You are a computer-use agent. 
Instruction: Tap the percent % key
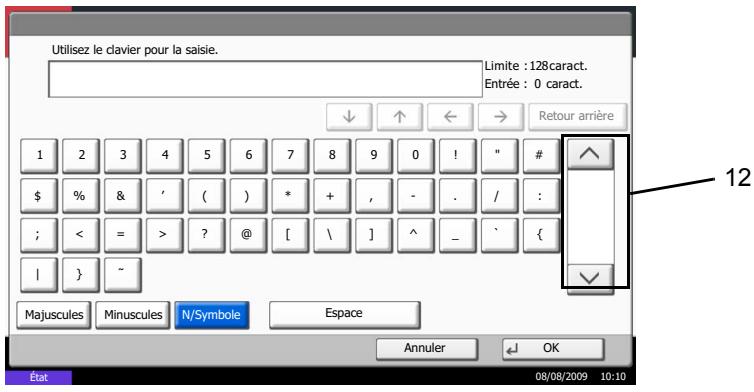[81, 196]
